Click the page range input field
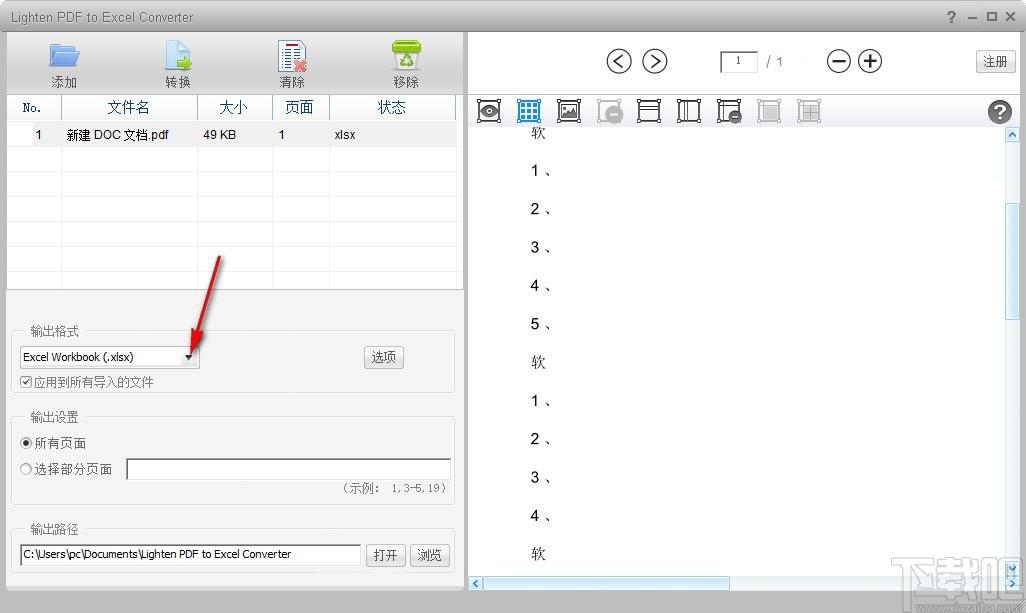Screen dimensions: 1026x613 (x=289, y=469)
